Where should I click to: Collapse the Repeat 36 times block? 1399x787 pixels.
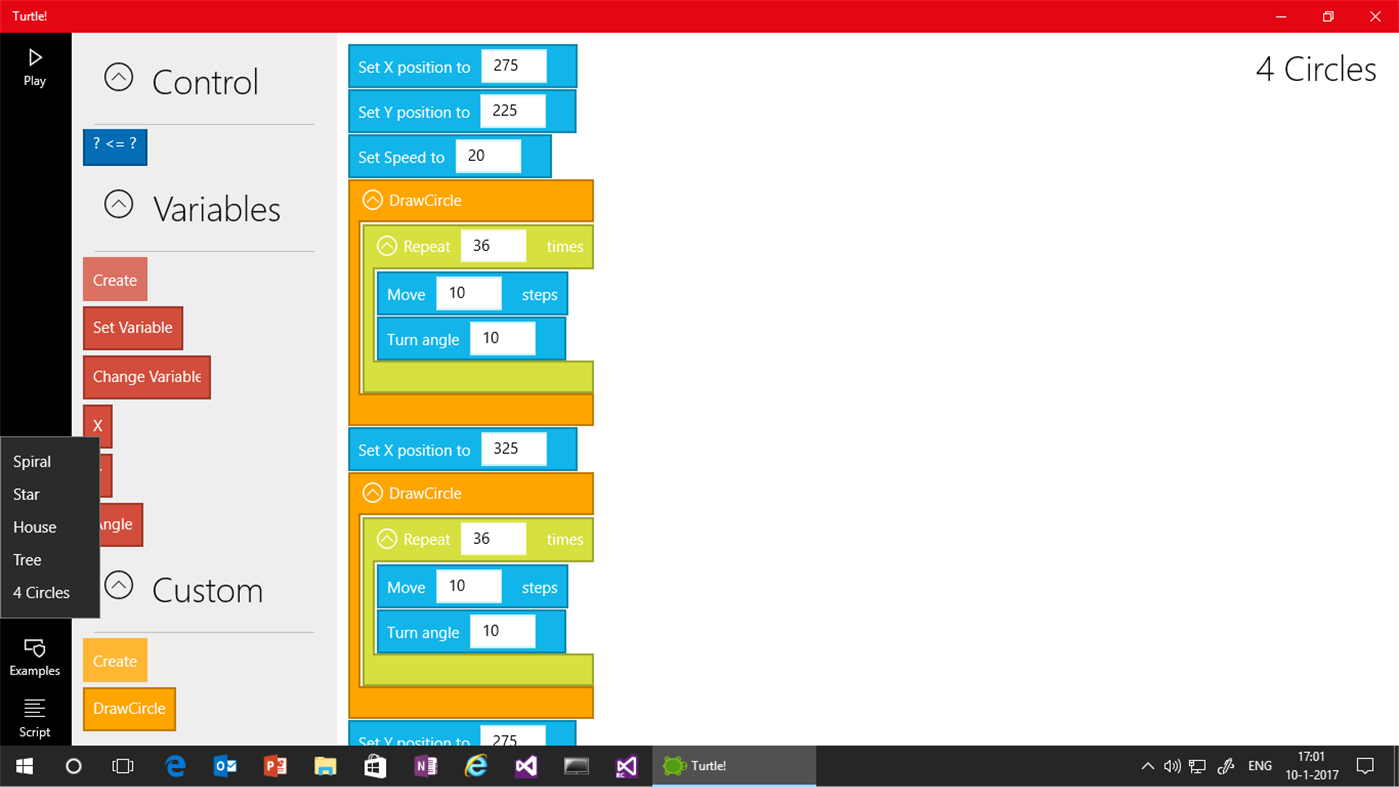tap(387, 245)
